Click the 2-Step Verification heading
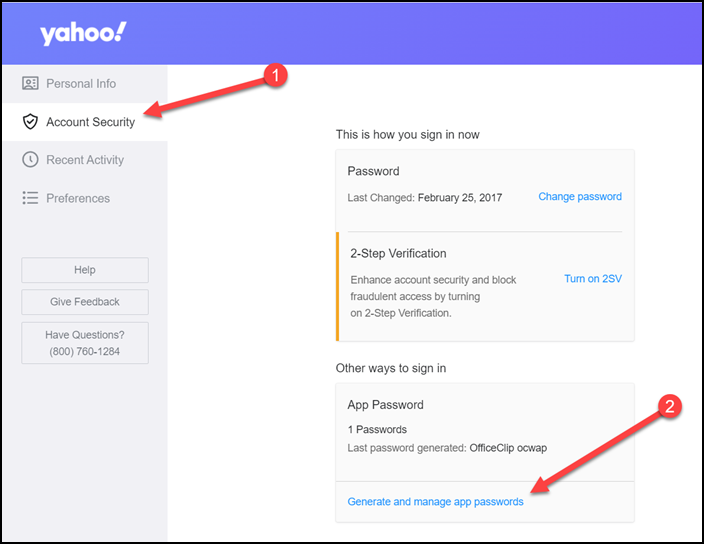The image size is (704, 544). (398, 254)
